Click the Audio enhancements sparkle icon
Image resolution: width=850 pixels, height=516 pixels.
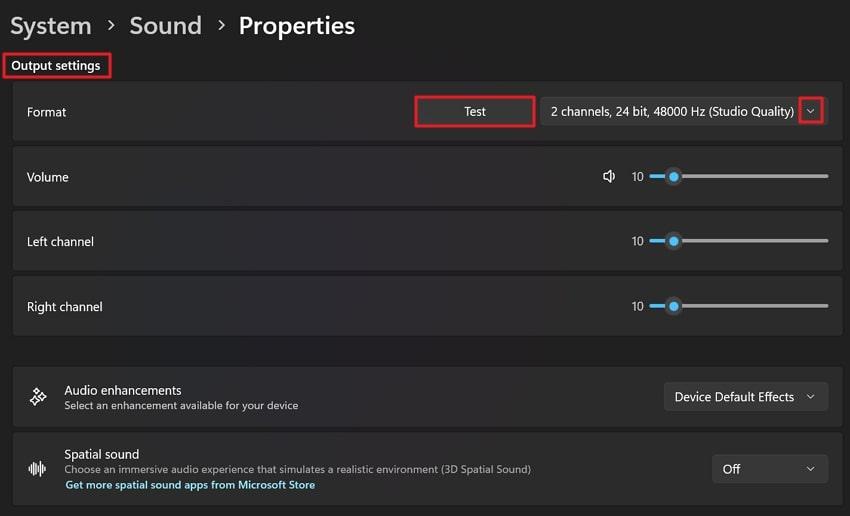(x=38, y=397)
